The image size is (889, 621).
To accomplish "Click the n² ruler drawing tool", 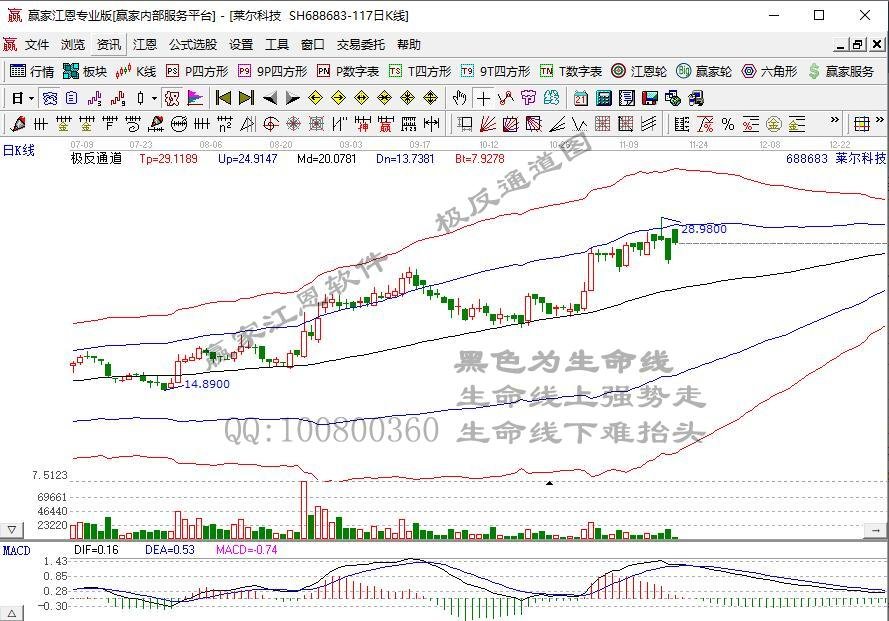I will 225,124.
